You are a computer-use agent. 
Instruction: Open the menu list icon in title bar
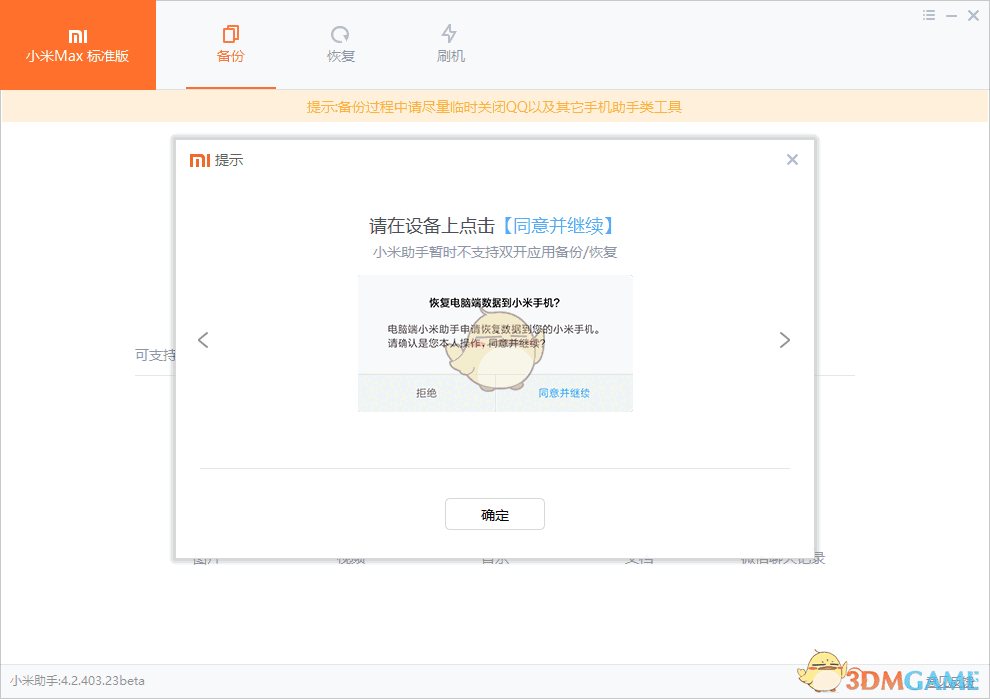[929, 15]
